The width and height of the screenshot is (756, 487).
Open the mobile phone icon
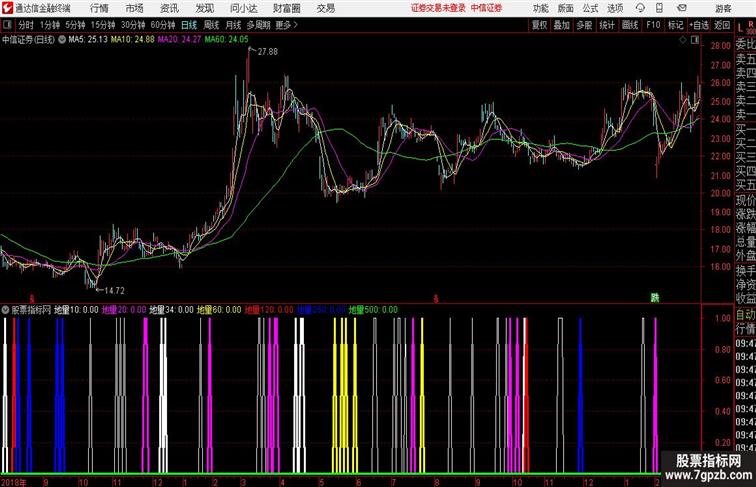point(659,8)
